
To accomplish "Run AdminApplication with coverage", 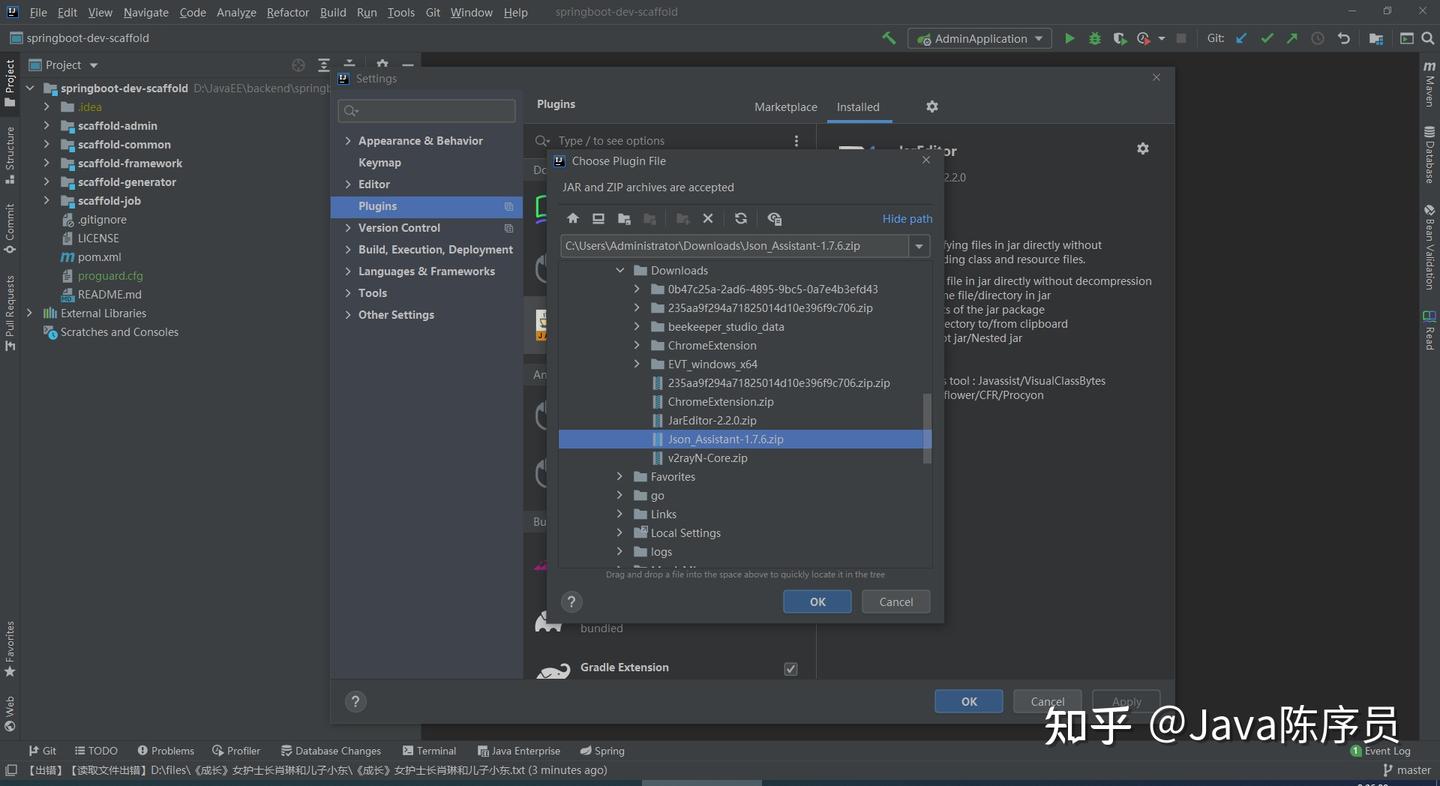I will pos(1118,38).
